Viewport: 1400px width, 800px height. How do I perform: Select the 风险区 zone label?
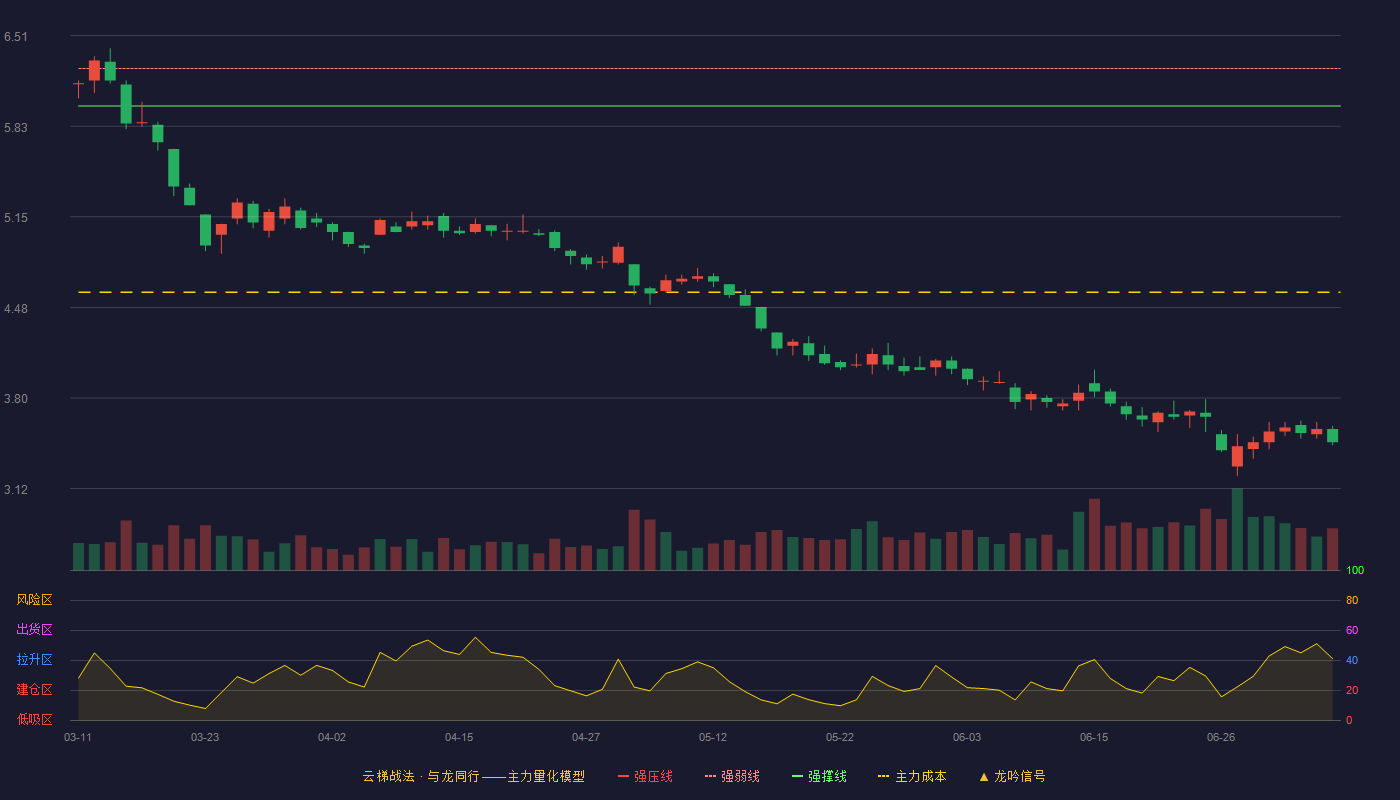pos(34,600)
